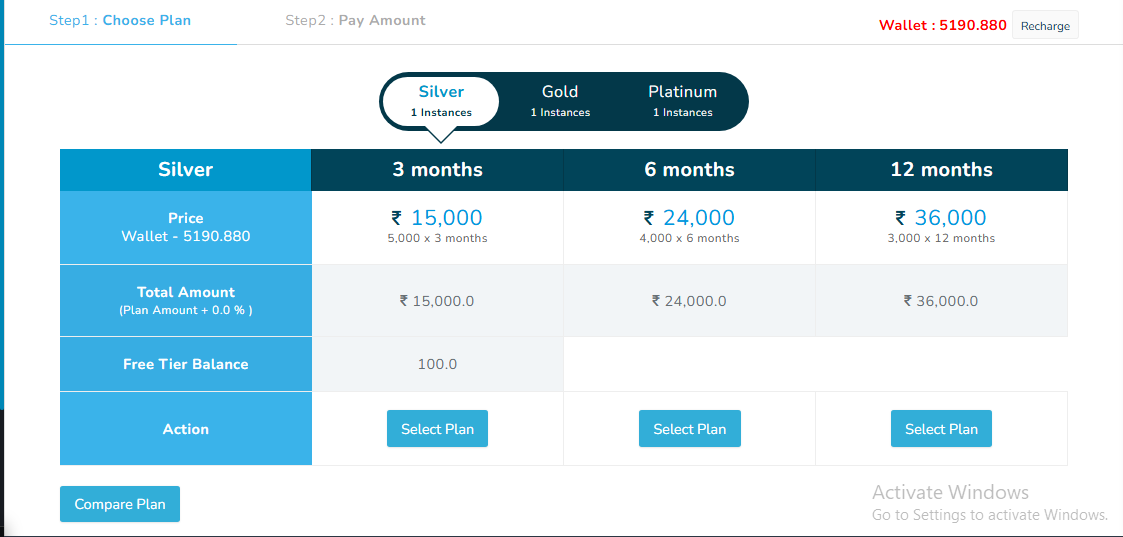The image size is (1123, 537).
Task: Select Plan for 3 months
Action: point(438,429)
